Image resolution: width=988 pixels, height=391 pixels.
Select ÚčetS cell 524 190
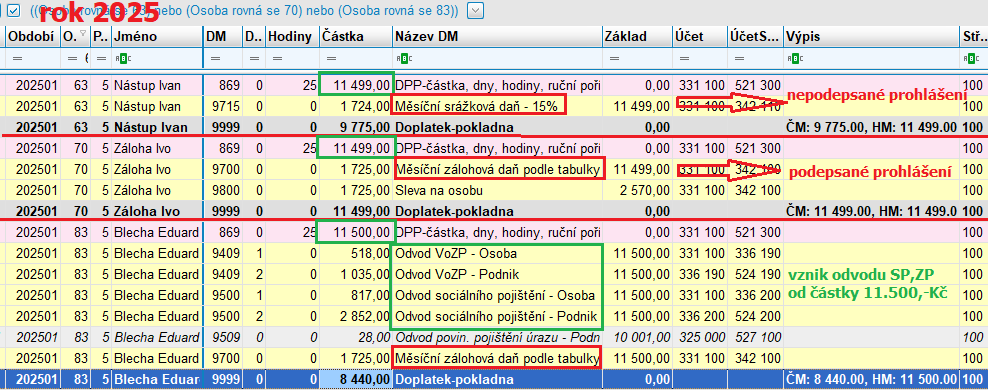(755, 275)
